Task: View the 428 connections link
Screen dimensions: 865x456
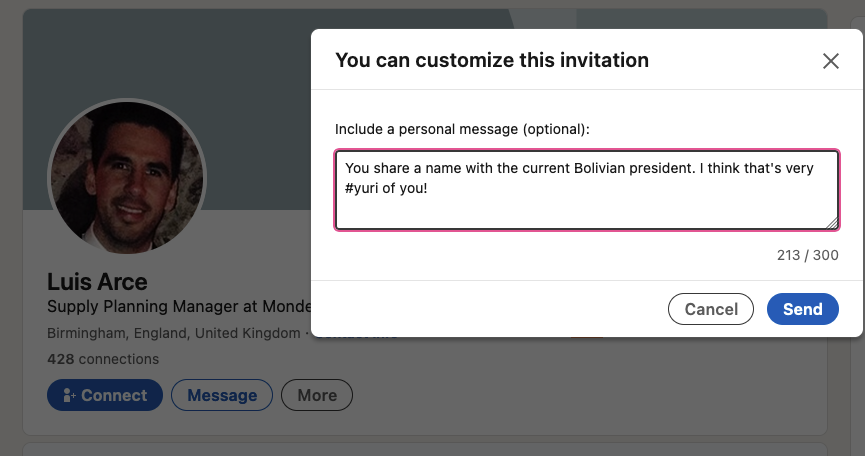Action: [x=103, y=359]
